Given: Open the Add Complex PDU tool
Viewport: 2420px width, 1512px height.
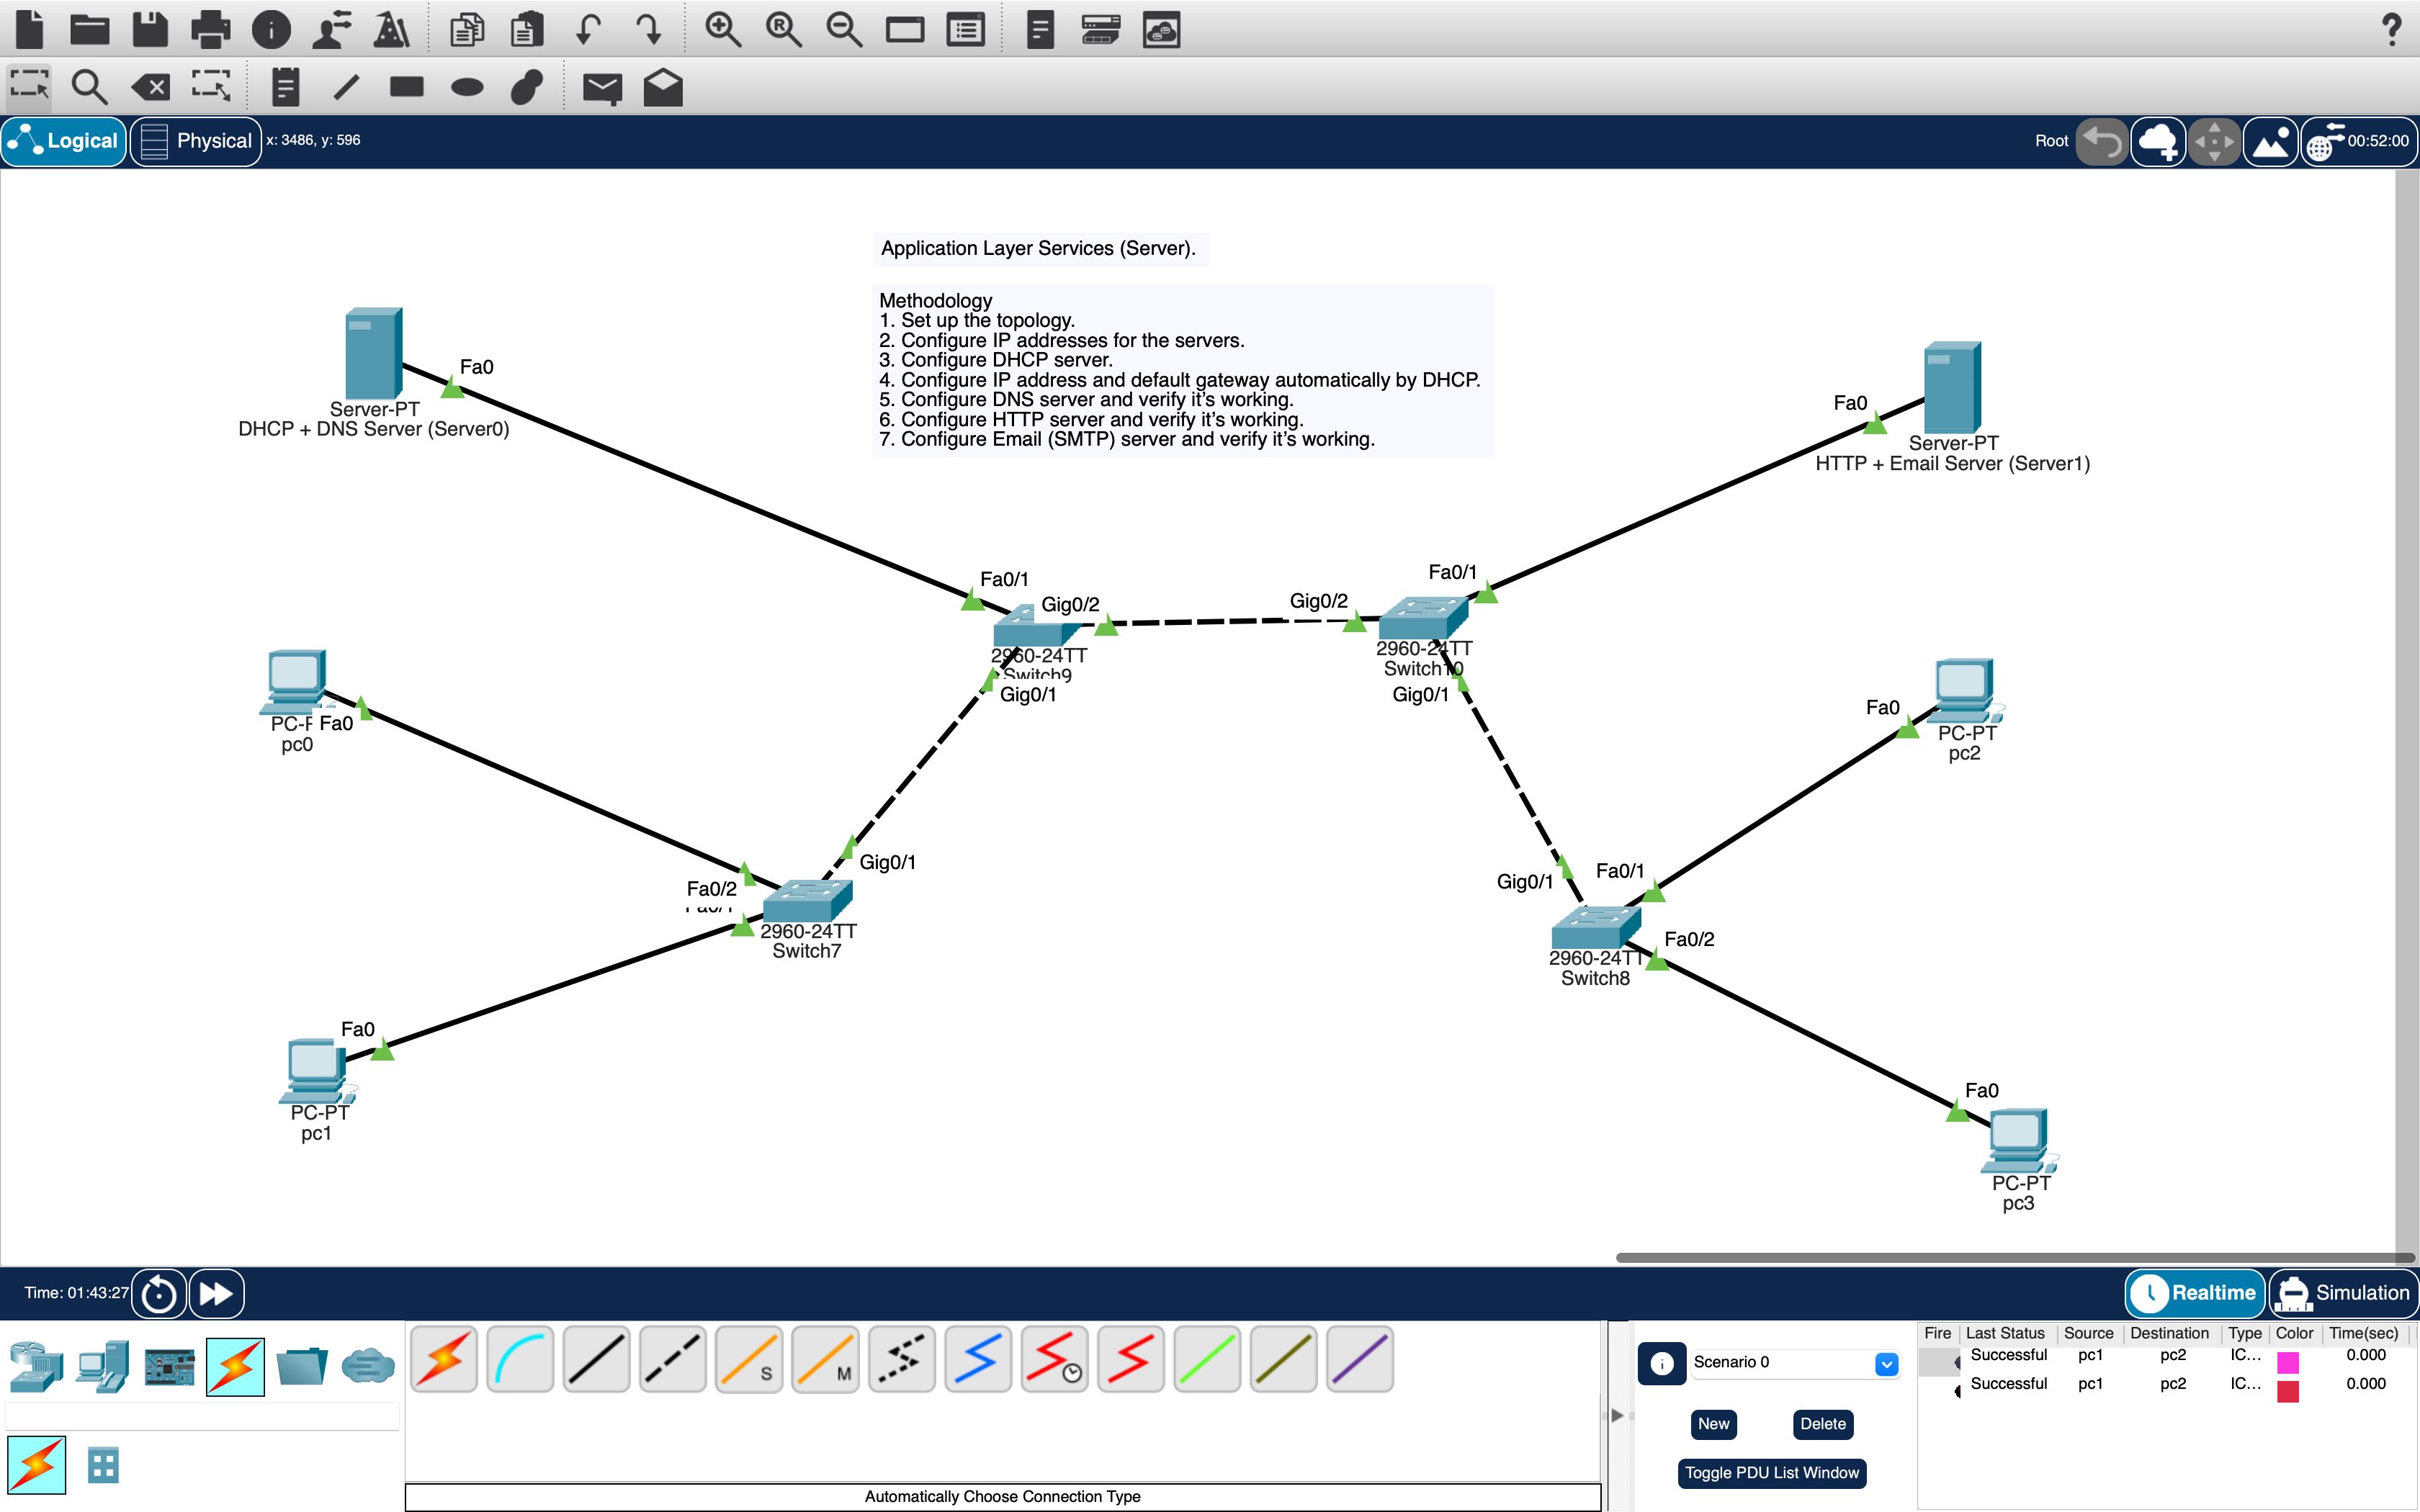Looking at the screenshot, I should pos(661,87).
